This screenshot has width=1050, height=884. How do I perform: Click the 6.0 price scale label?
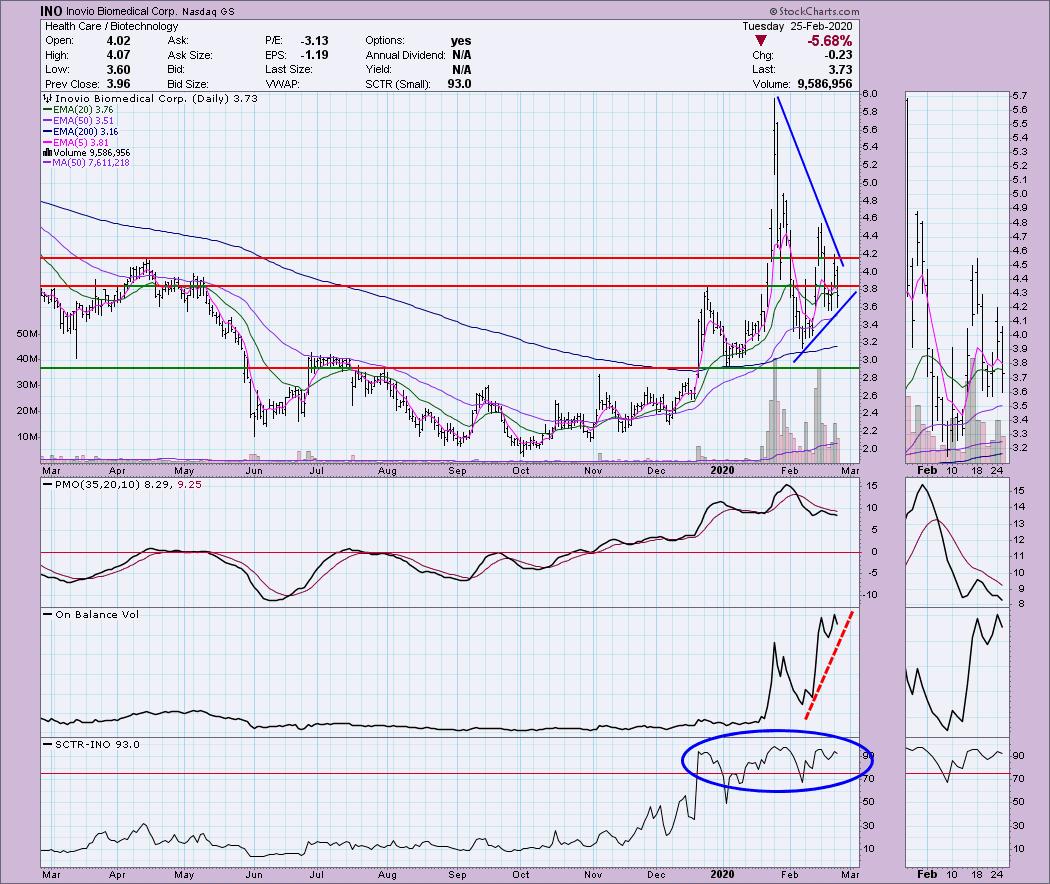[x=870, y=94]
